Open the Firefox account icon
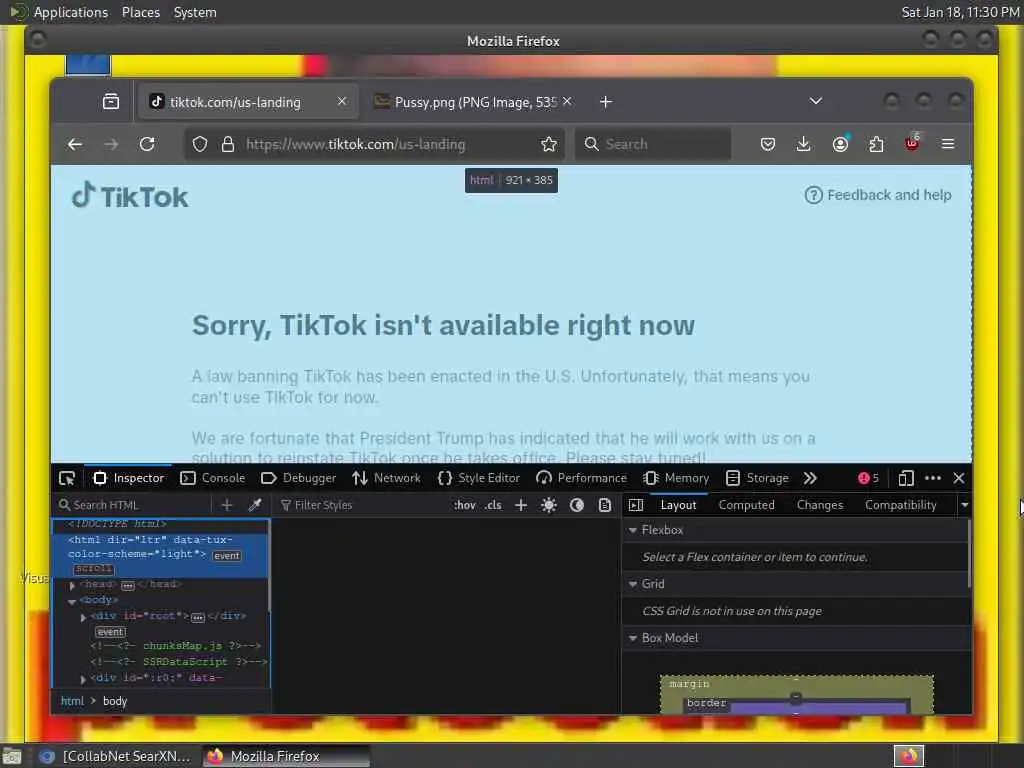Viewport: 1024px width, 768px height. coord(840,144)
